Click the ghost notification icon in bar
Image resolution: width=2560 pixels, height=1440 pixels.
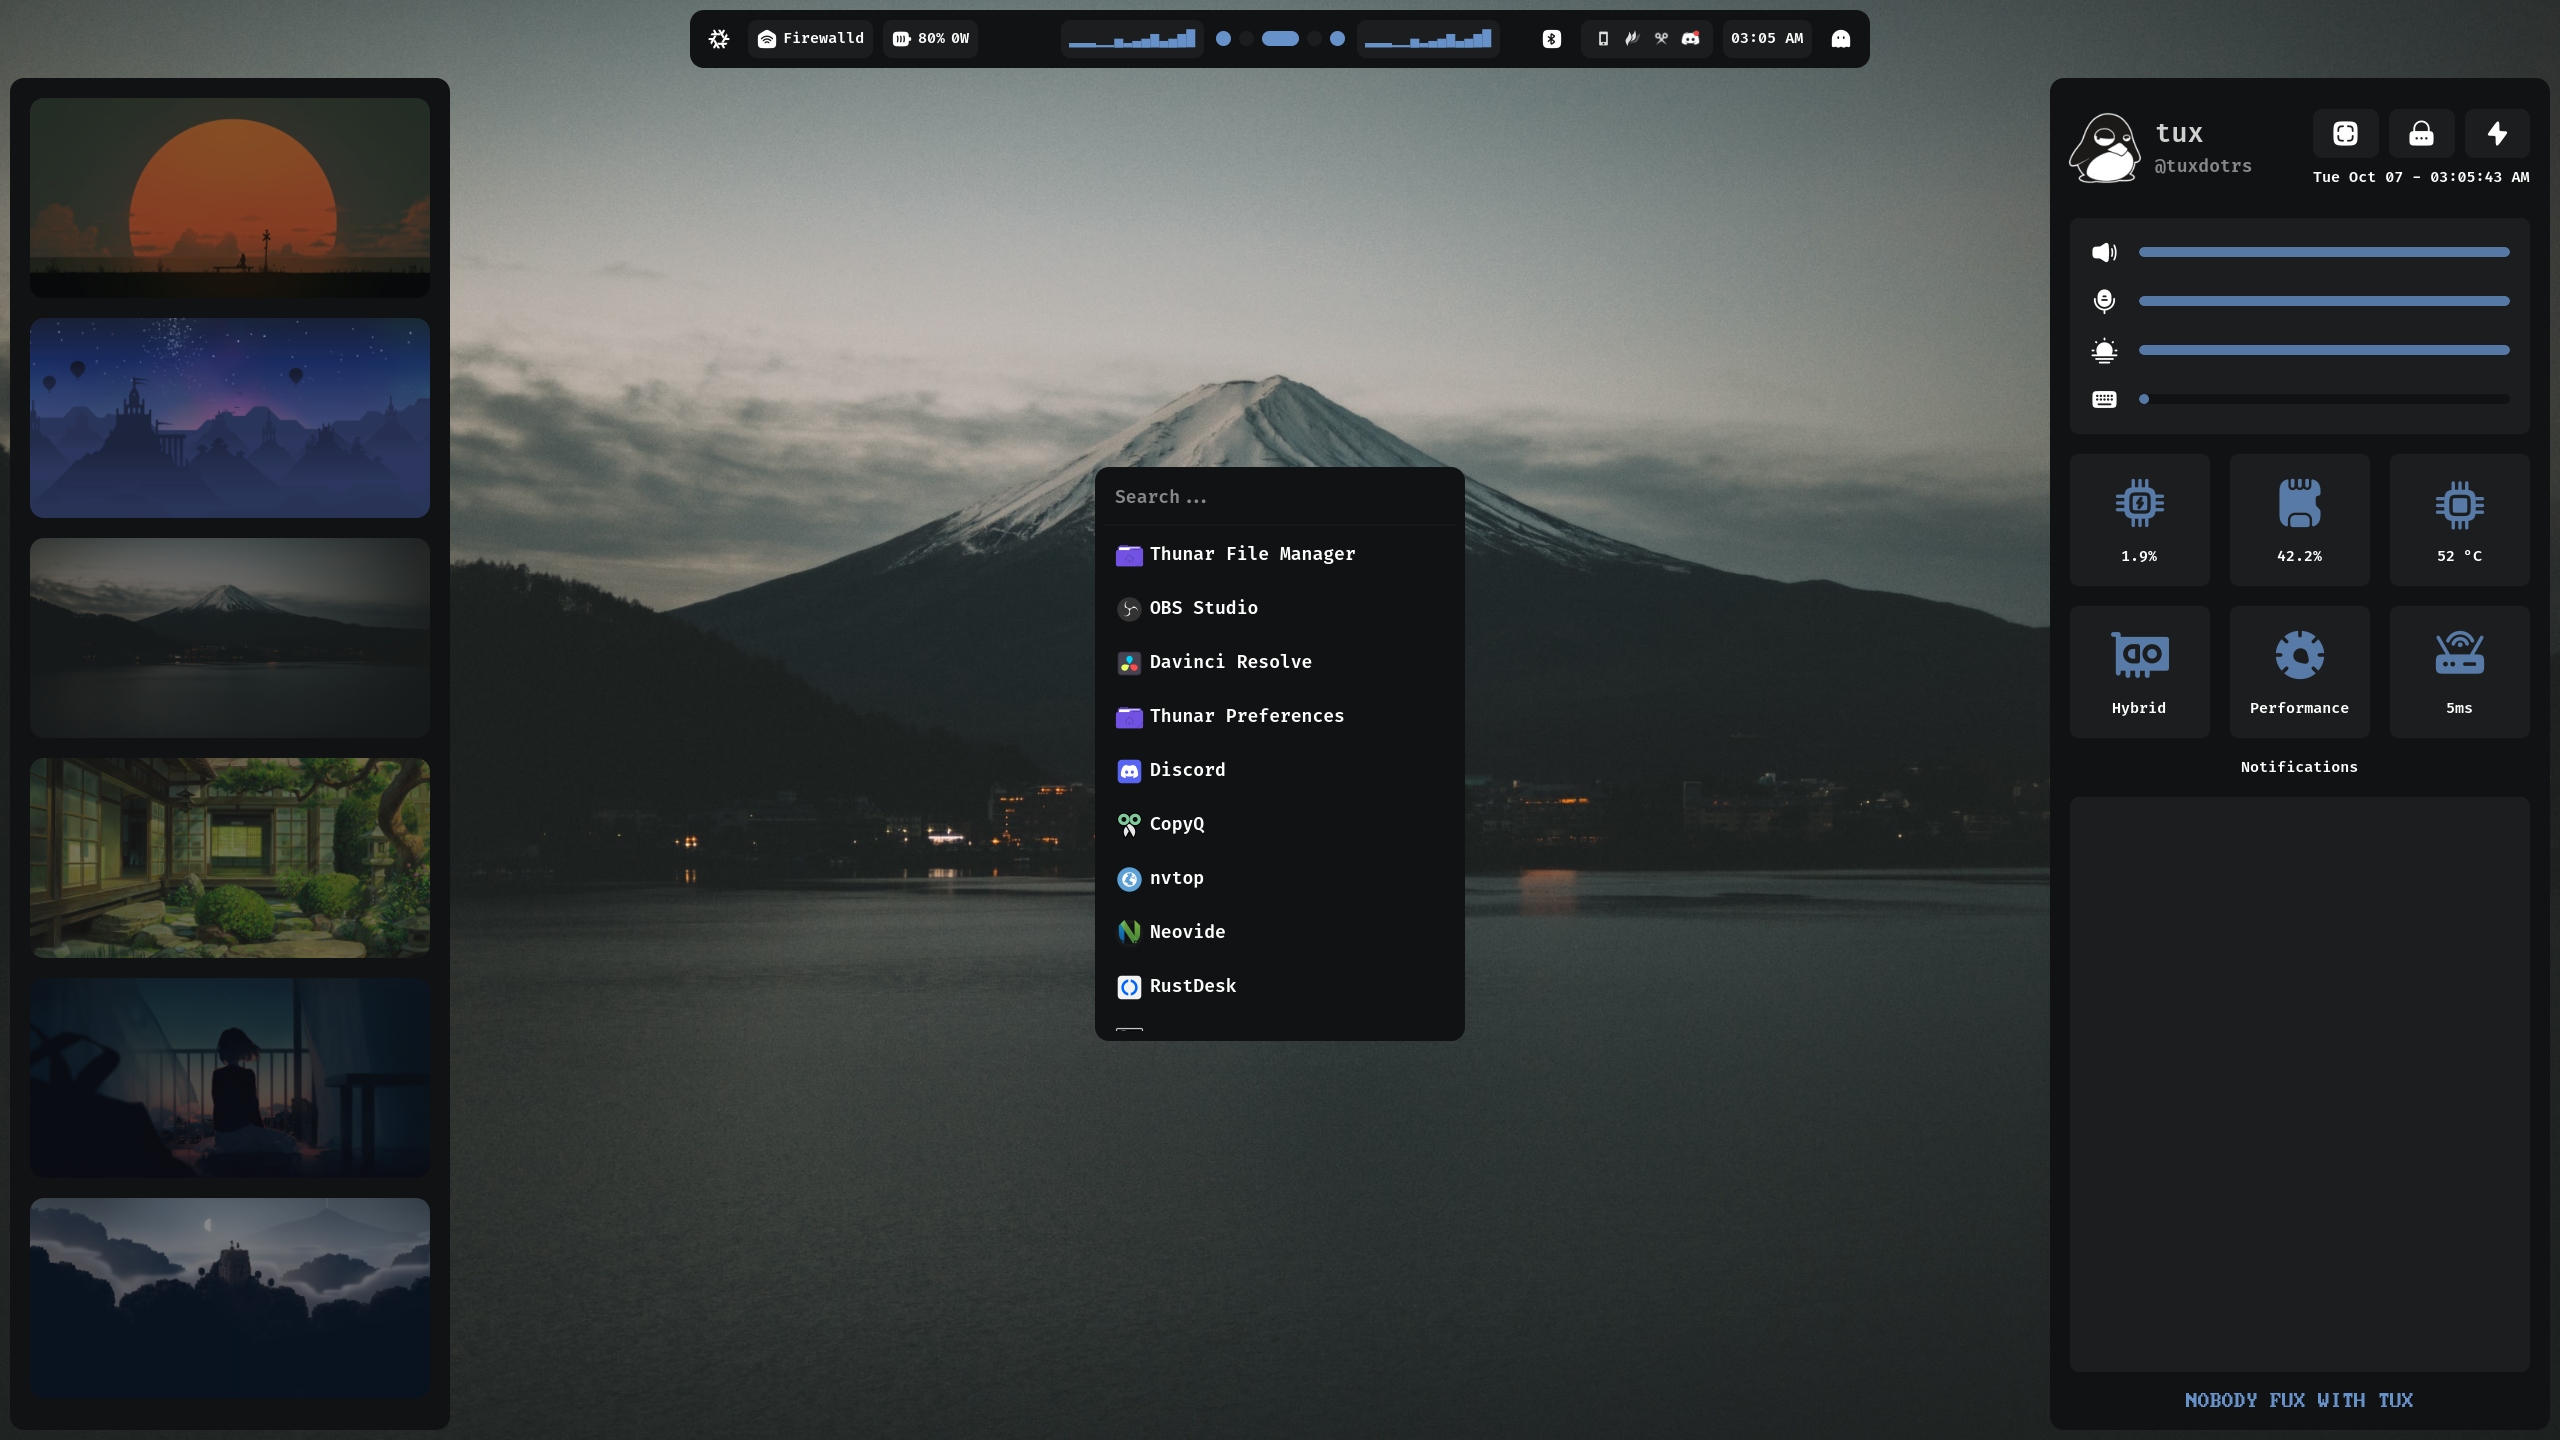pyautogui.click(x=1840, y=39)
